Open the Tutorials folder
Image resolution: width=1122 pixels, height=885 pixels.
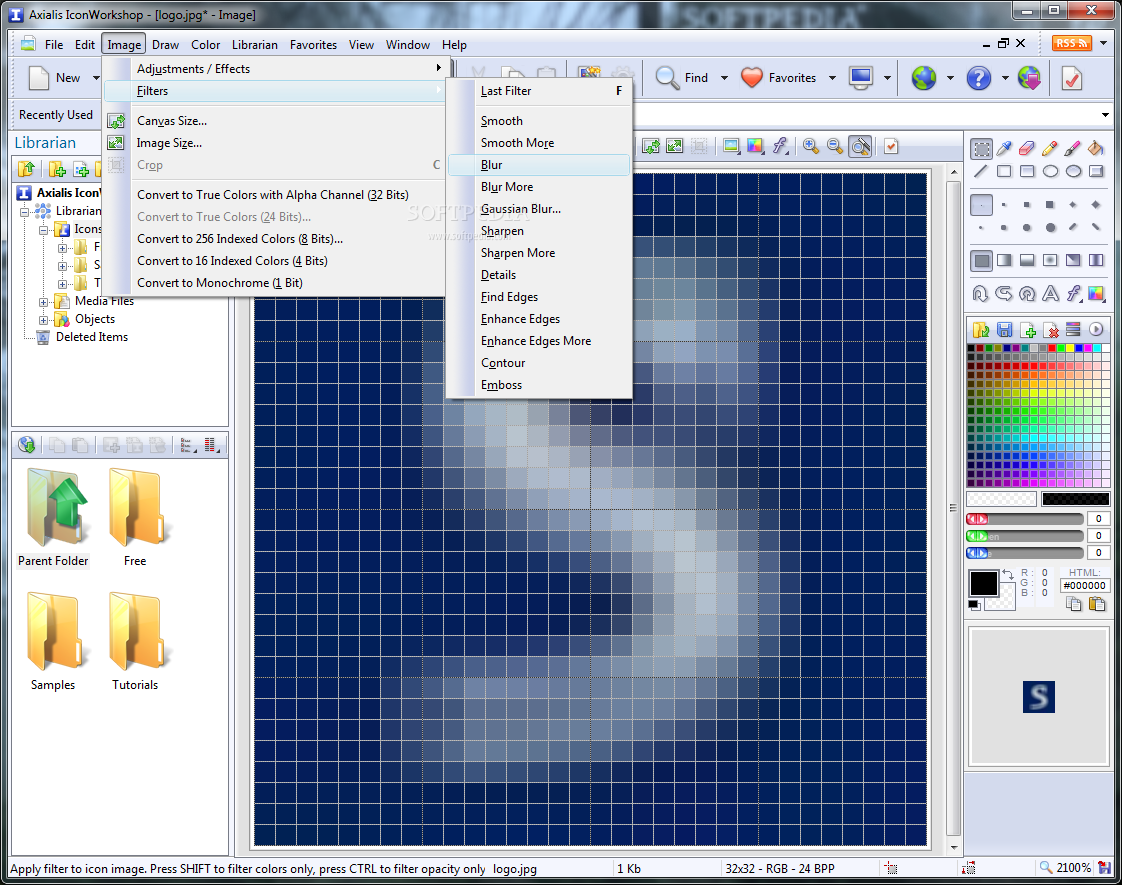click(135, 641)
